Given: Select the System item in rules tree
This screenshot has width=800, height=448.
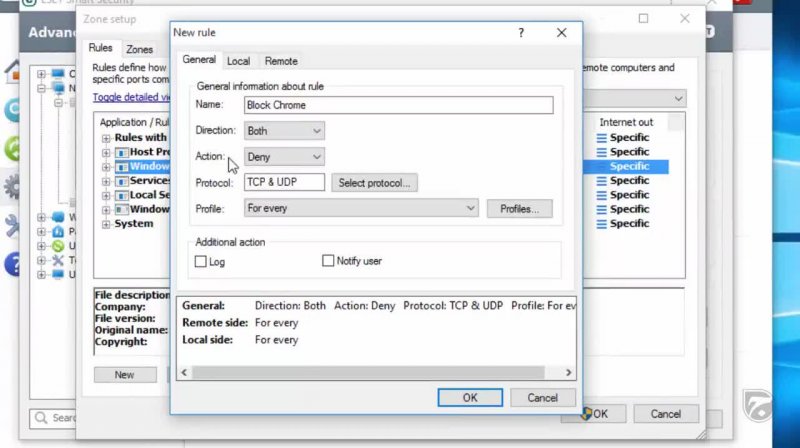Looking at the screenshot, I should click(x=133, y=224).
